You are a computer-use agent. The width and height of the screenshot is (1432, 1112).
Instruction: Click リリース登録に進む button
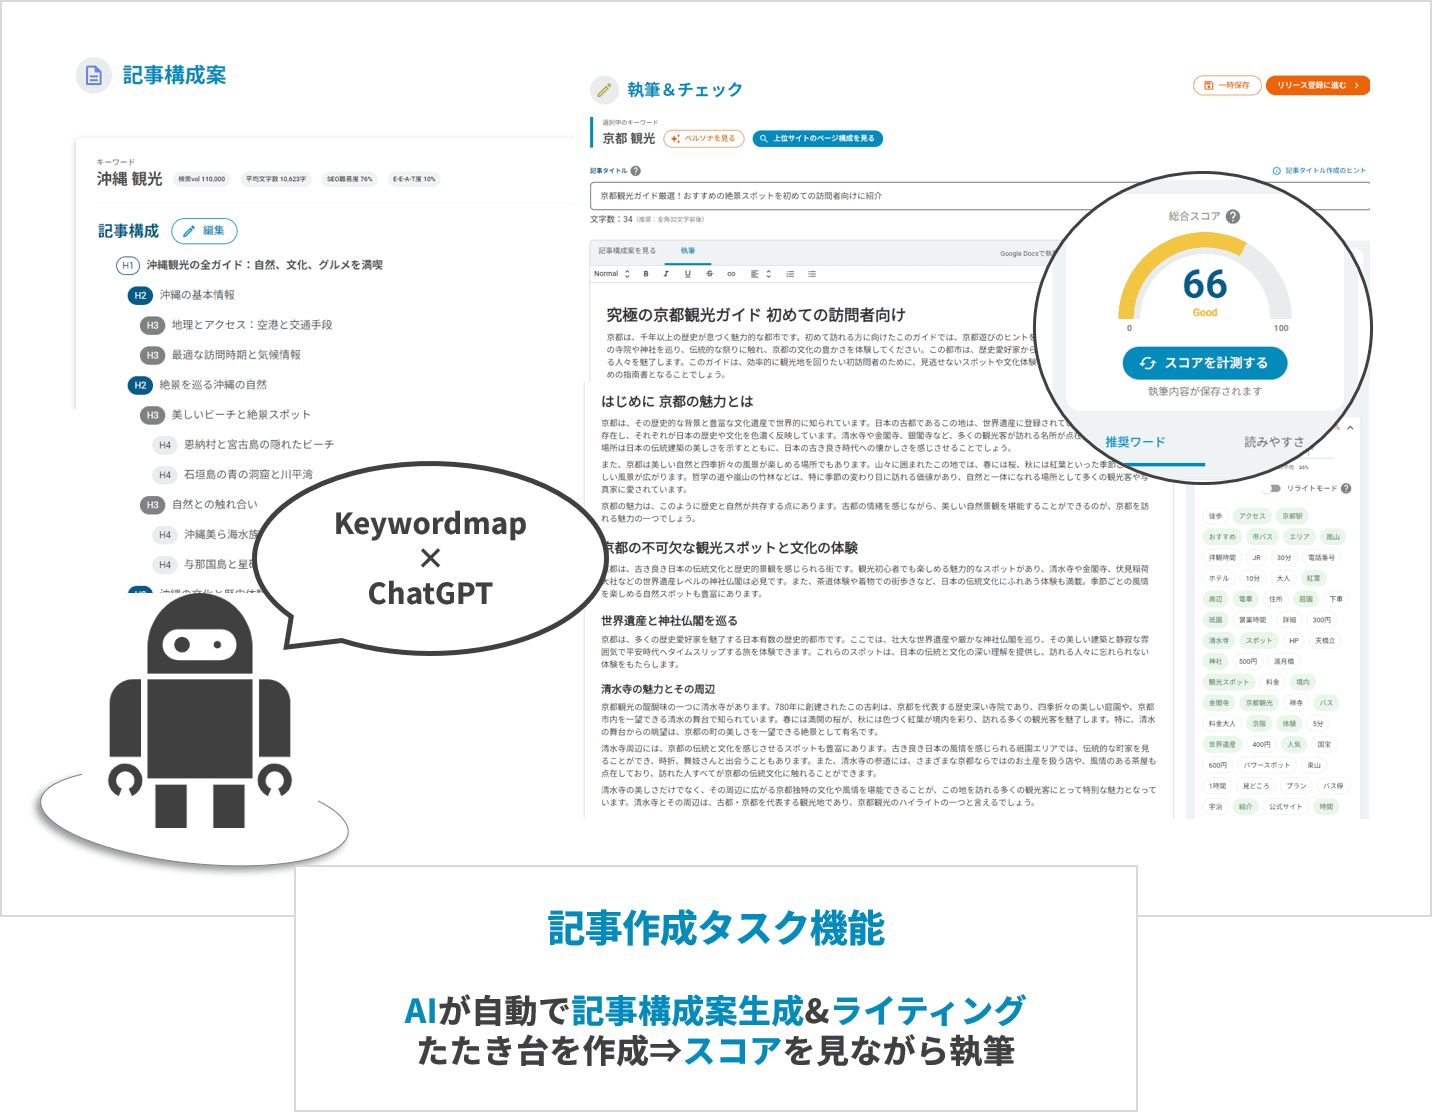1317,86
